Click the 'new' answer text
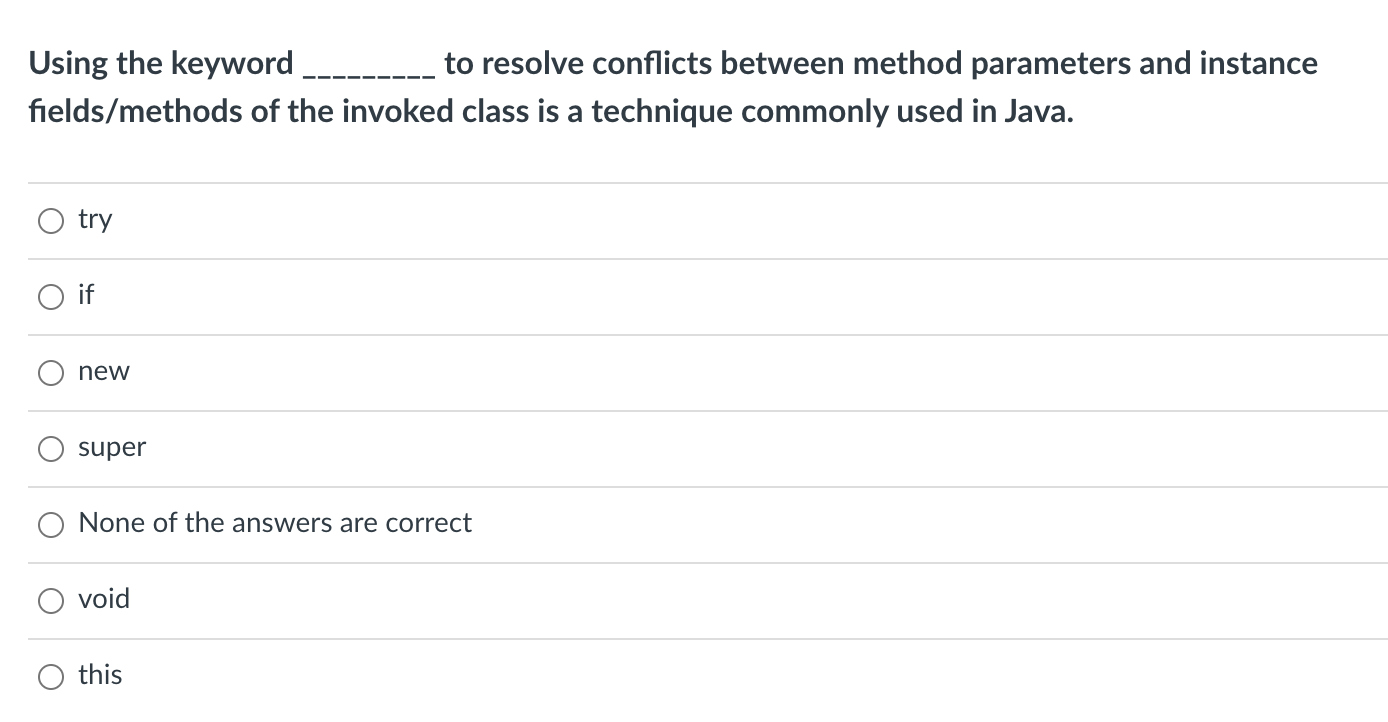Viewport: 1388px width, 722px height. pyautogui.click(x=104, y=371)
